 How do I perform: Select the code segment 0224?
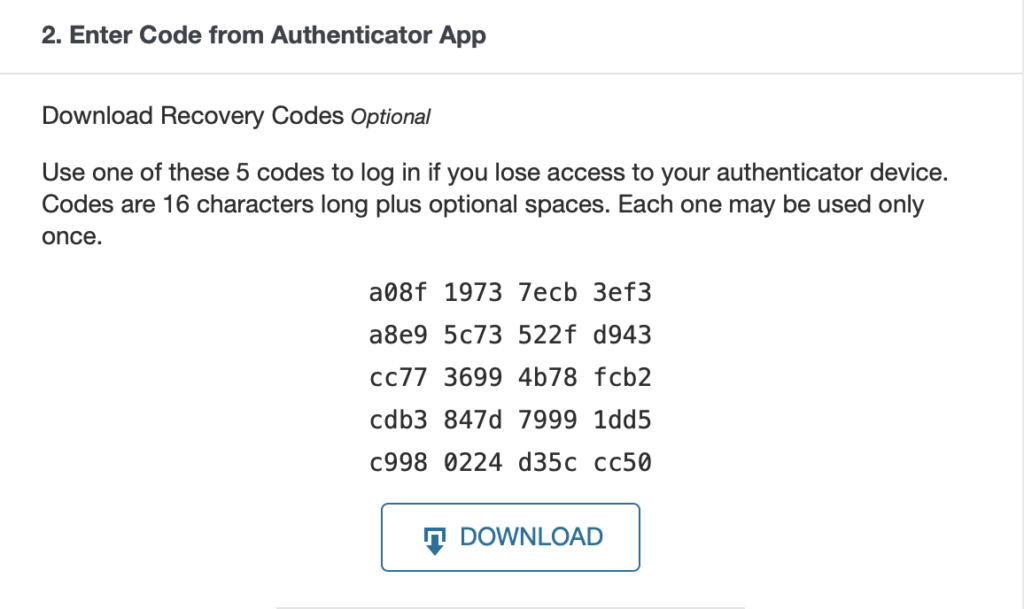tap(472, 463)
